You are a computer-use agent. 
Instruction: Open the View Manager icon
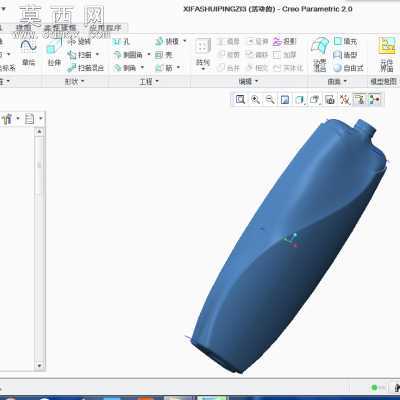(x=330, y=99)
